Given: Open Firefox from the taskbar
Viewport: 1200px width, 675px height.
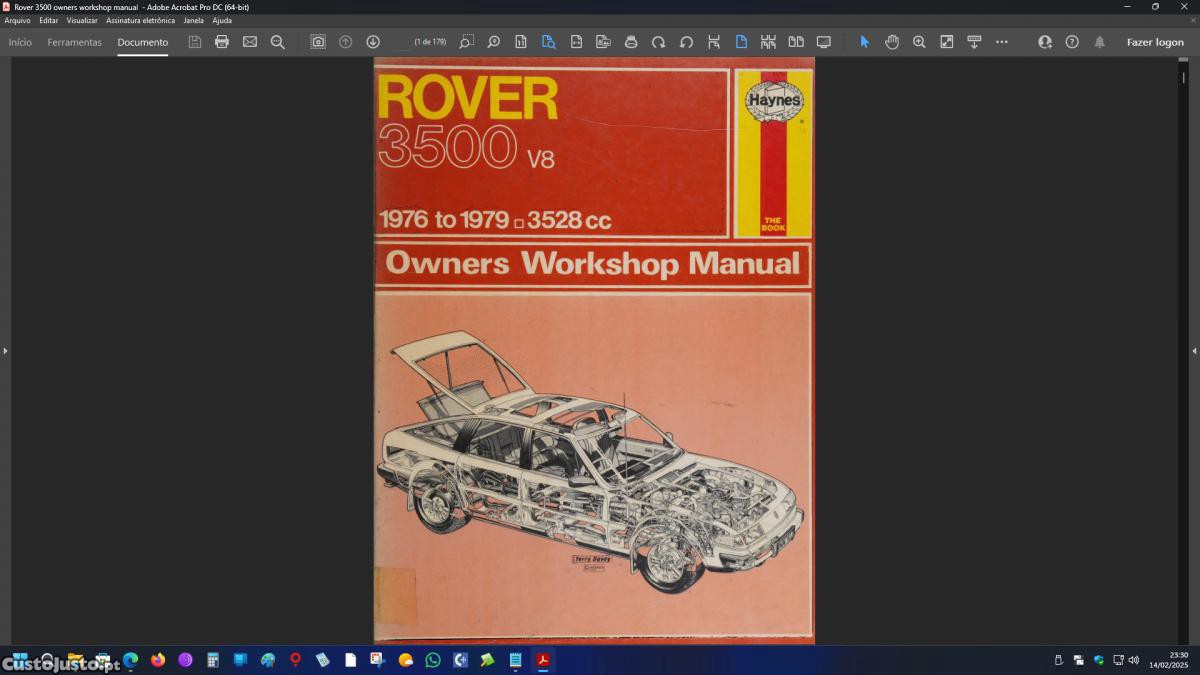Looking at the screenshot, I should 158,660.
